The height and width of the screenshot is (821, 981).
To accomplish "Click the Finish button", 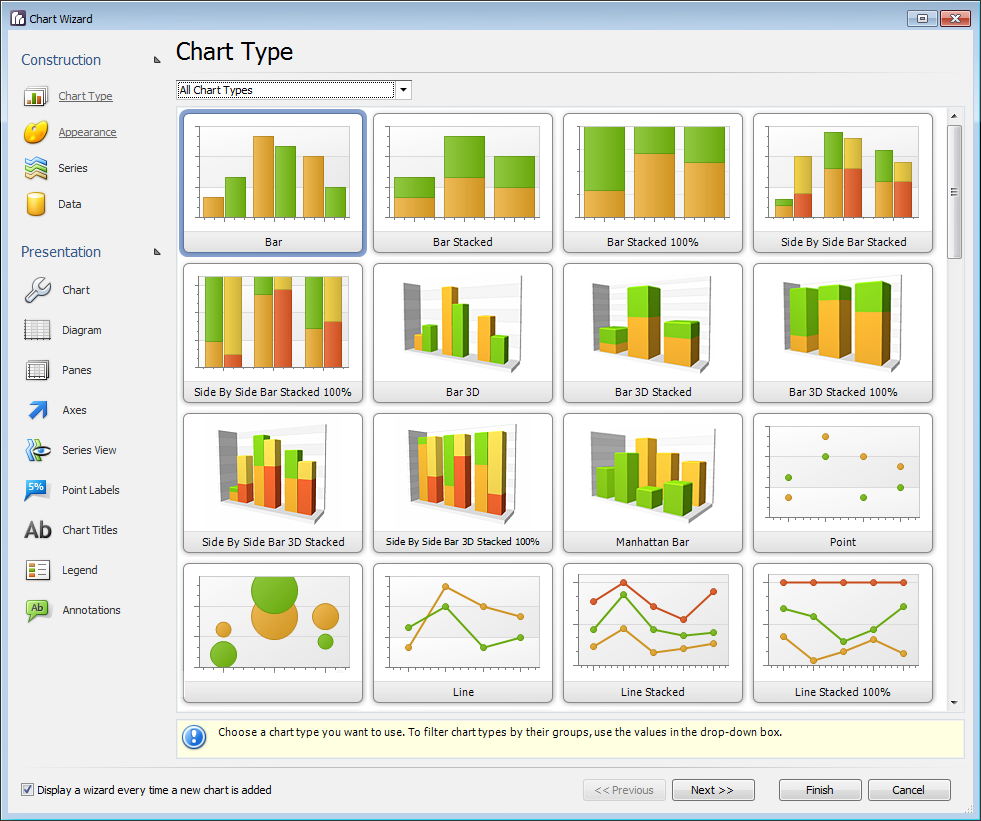I will tap(820, 790).
